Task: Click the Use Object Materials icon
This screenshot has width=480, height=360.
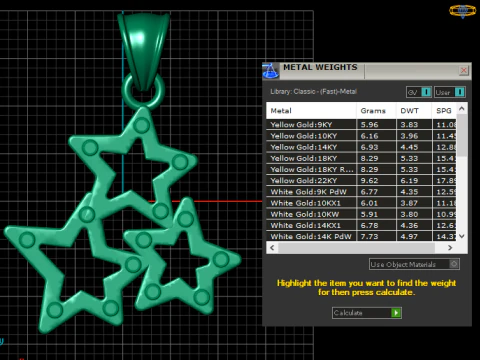Action: tap(454, 264)
